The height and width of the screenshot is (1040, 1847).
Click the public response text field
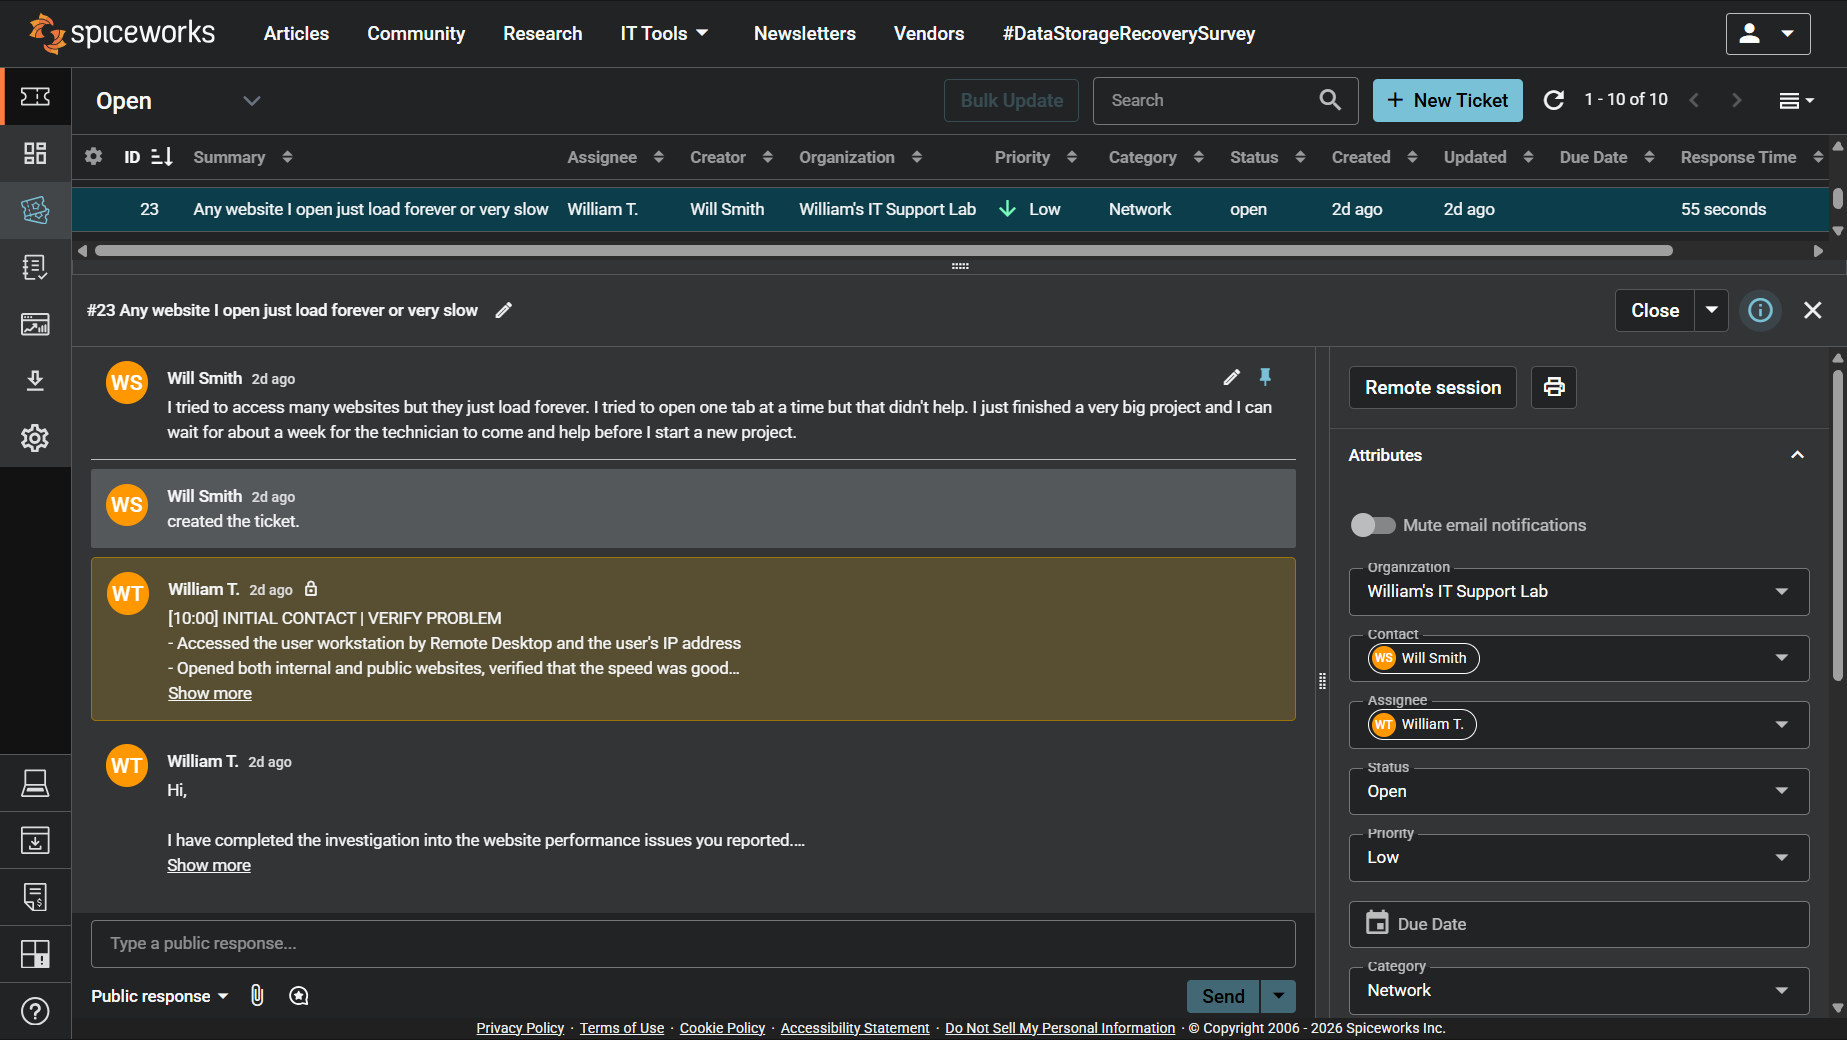point(692,943)
